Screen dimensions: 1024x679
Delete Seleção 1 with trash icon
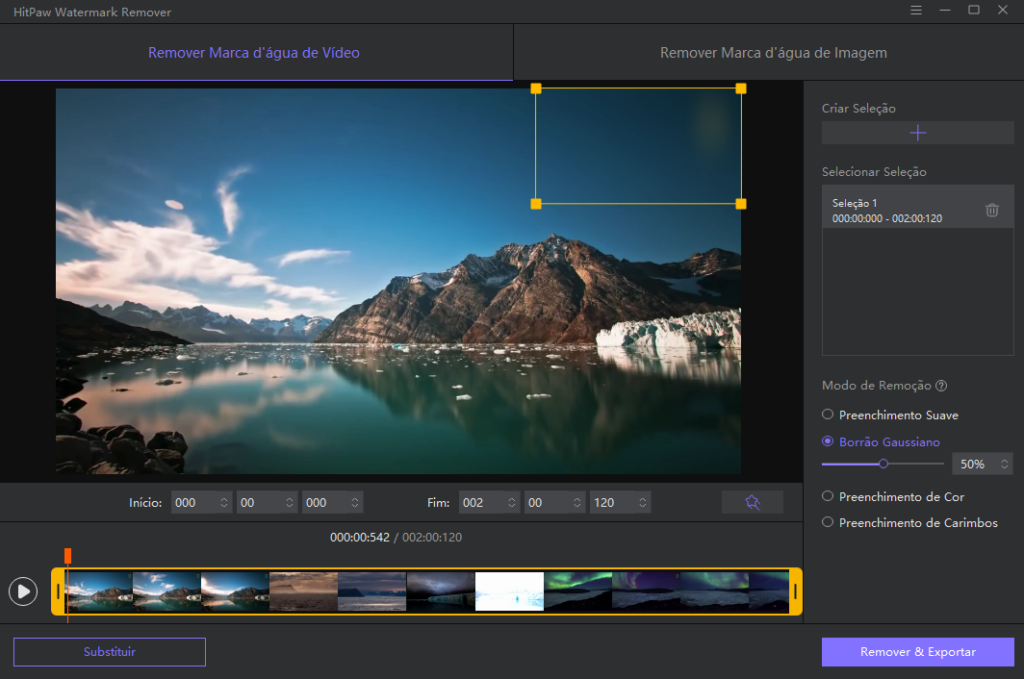pos(991,210)
